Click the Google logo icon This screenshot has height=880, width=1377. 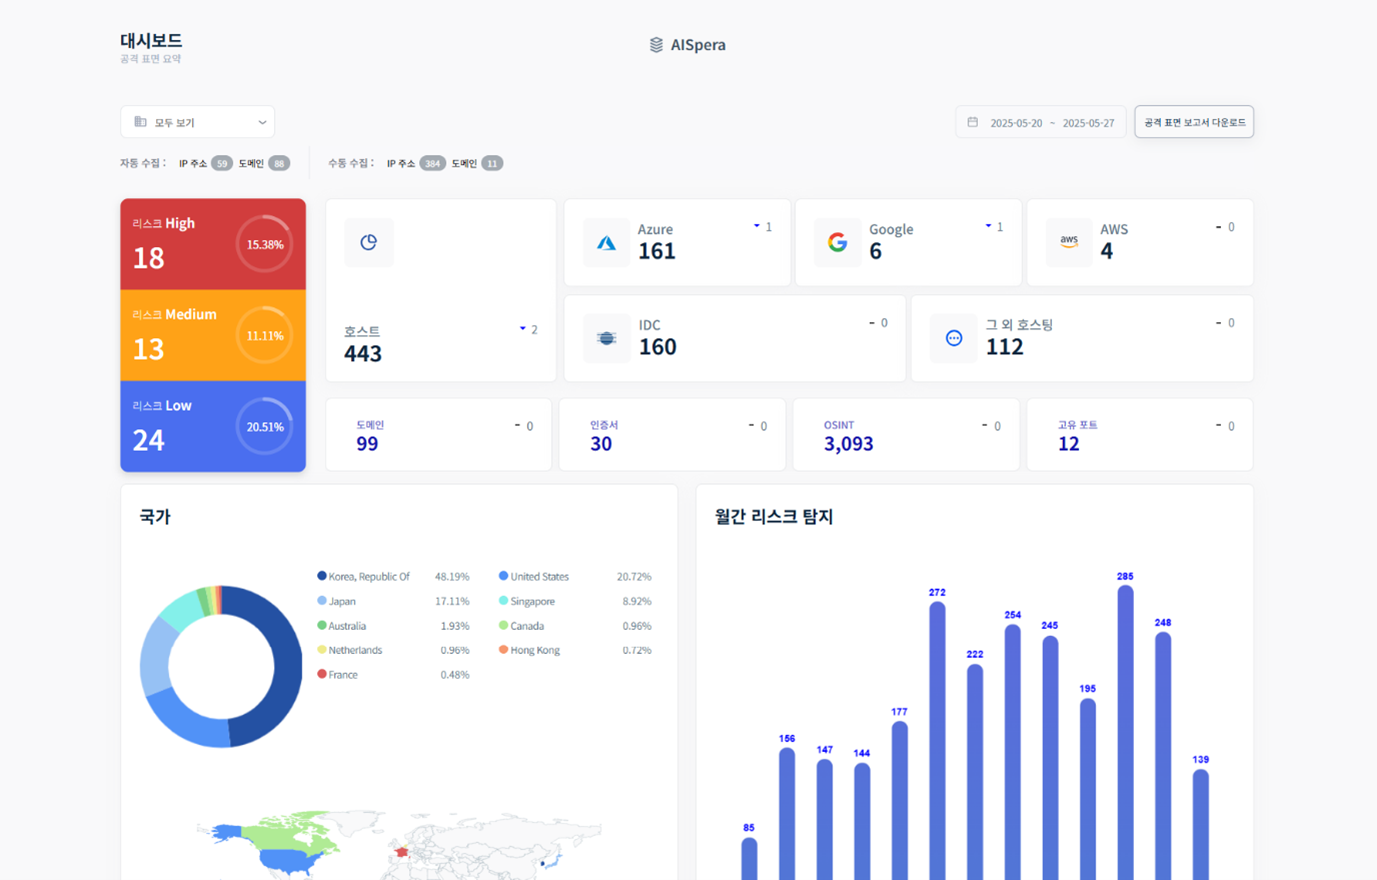tap(837, 243)
